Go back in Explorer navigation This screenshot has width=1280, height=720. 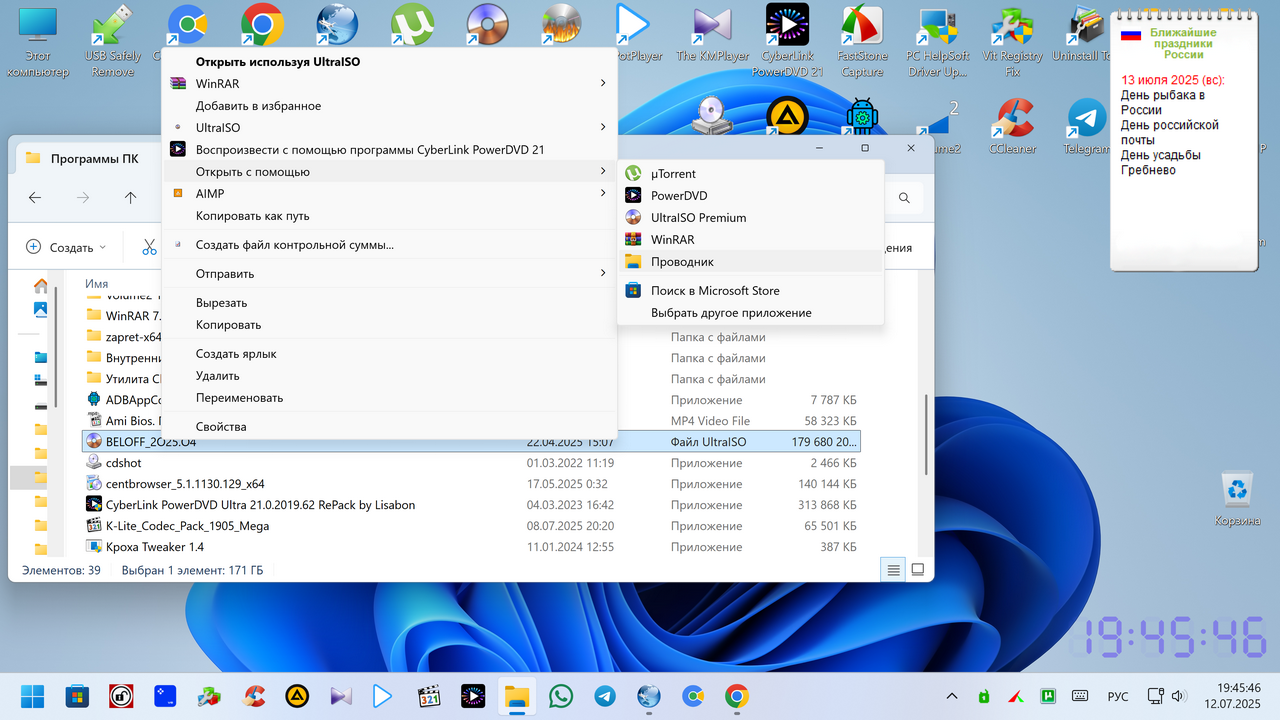pyautogui.click(x=35, y=198)
